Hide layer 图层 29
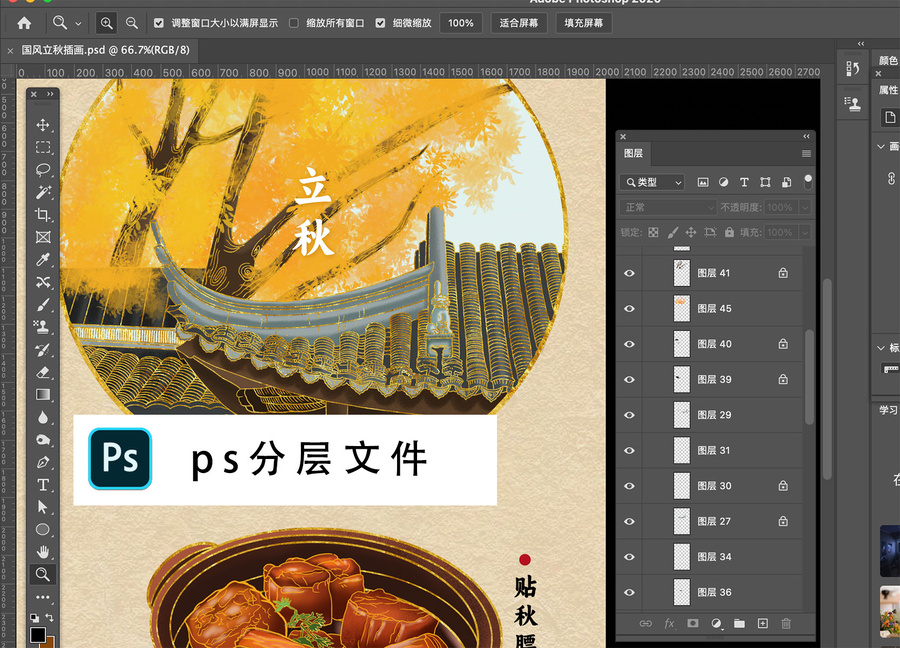This screenshot has width=900, height=648. [630, 415]
